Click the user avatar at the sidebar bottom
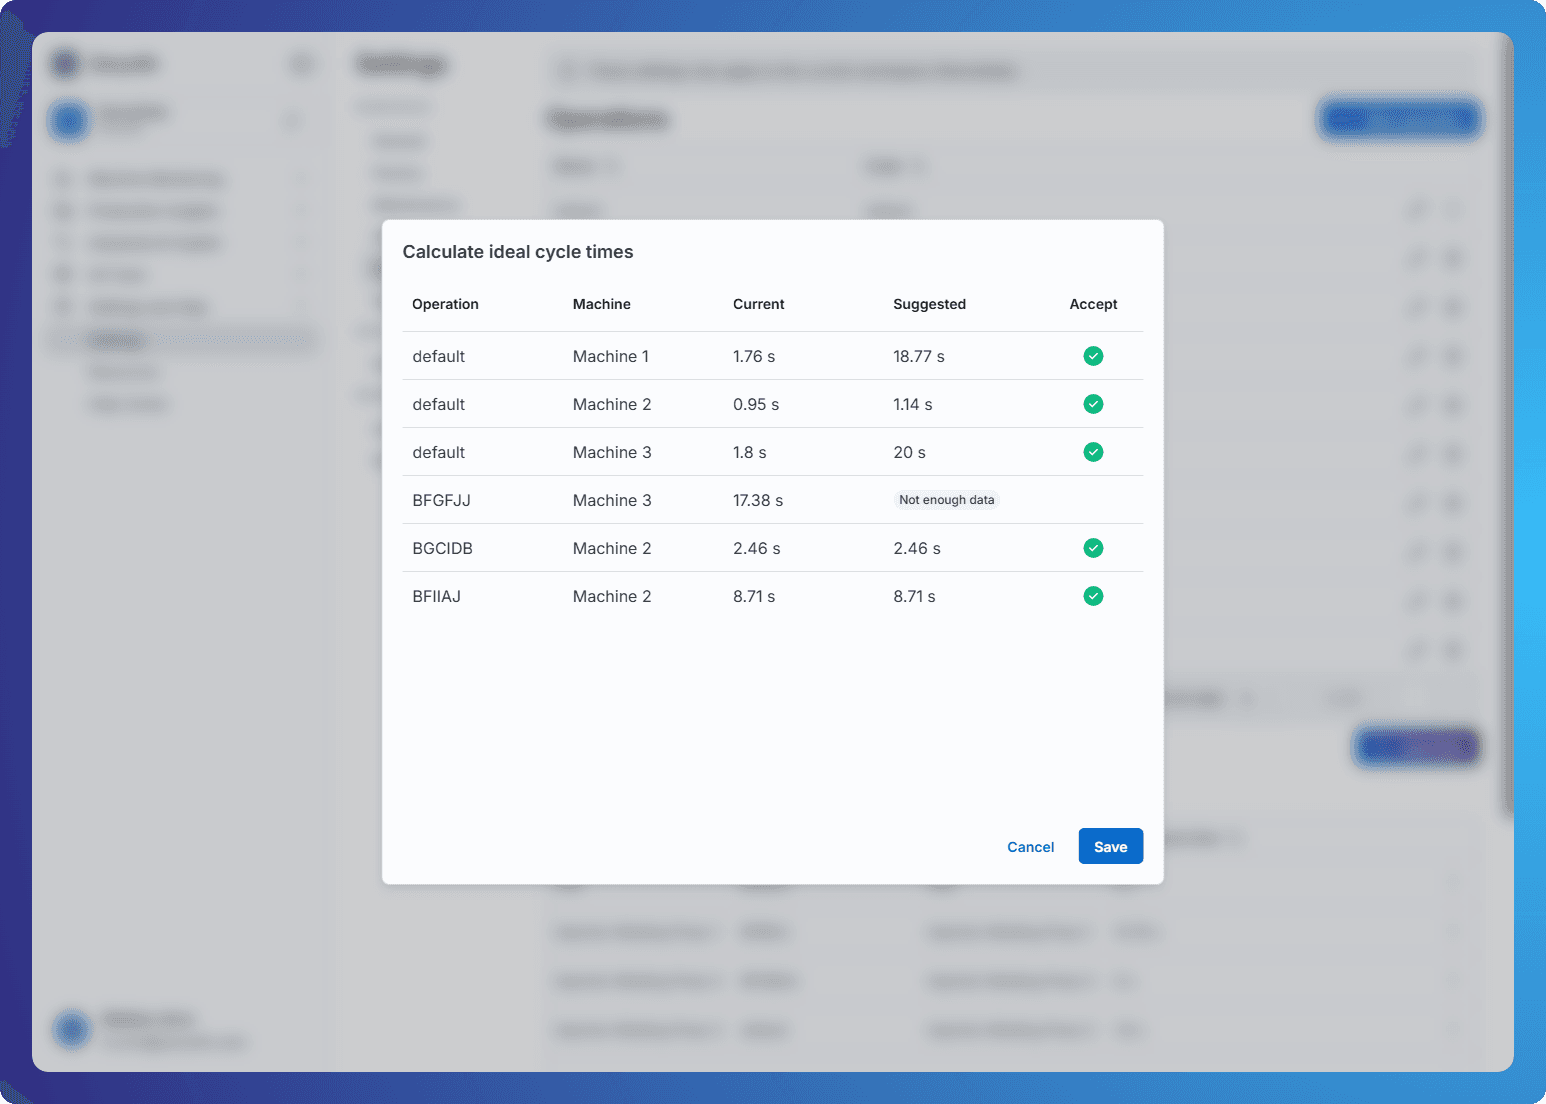Viewport: 1546px width, 1104px height. 70,1029
